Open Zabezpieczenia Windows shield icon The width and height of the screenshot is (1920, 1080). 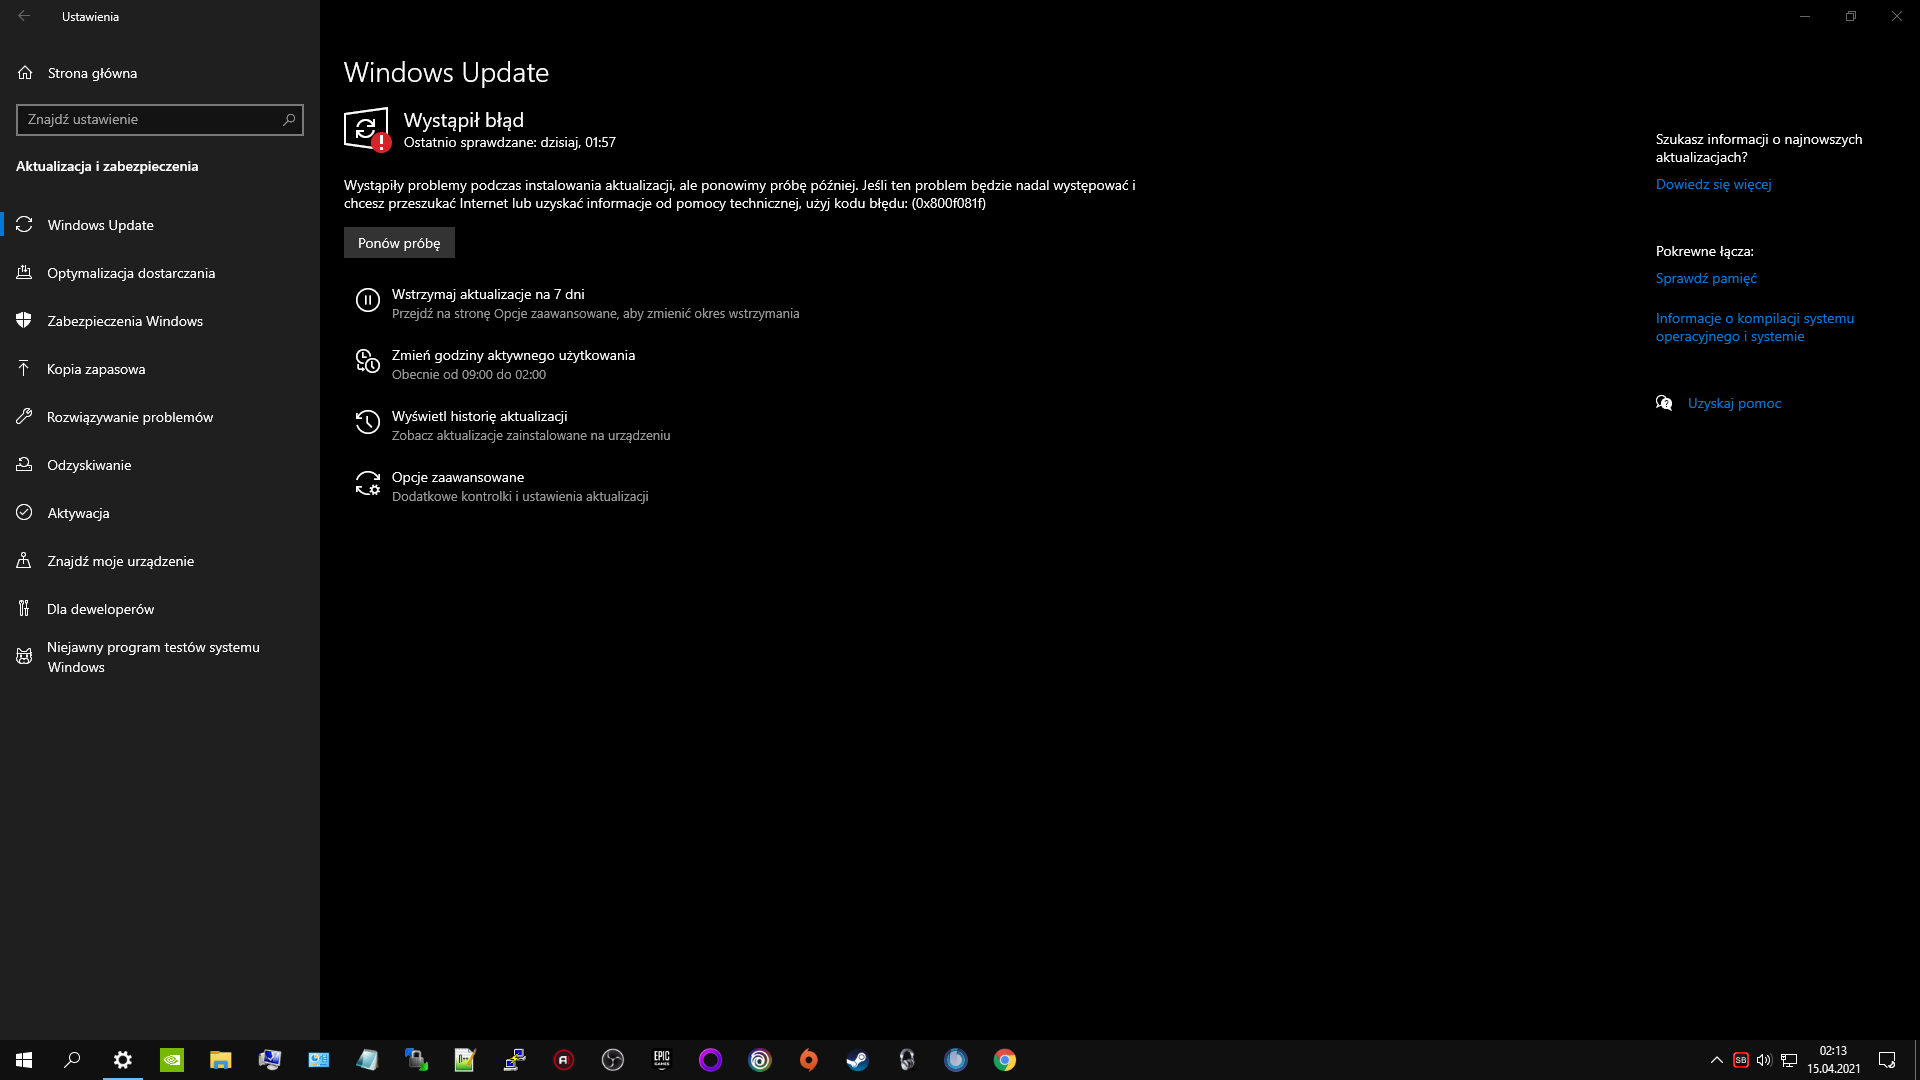pyautogui.click(x=24, y=321)
